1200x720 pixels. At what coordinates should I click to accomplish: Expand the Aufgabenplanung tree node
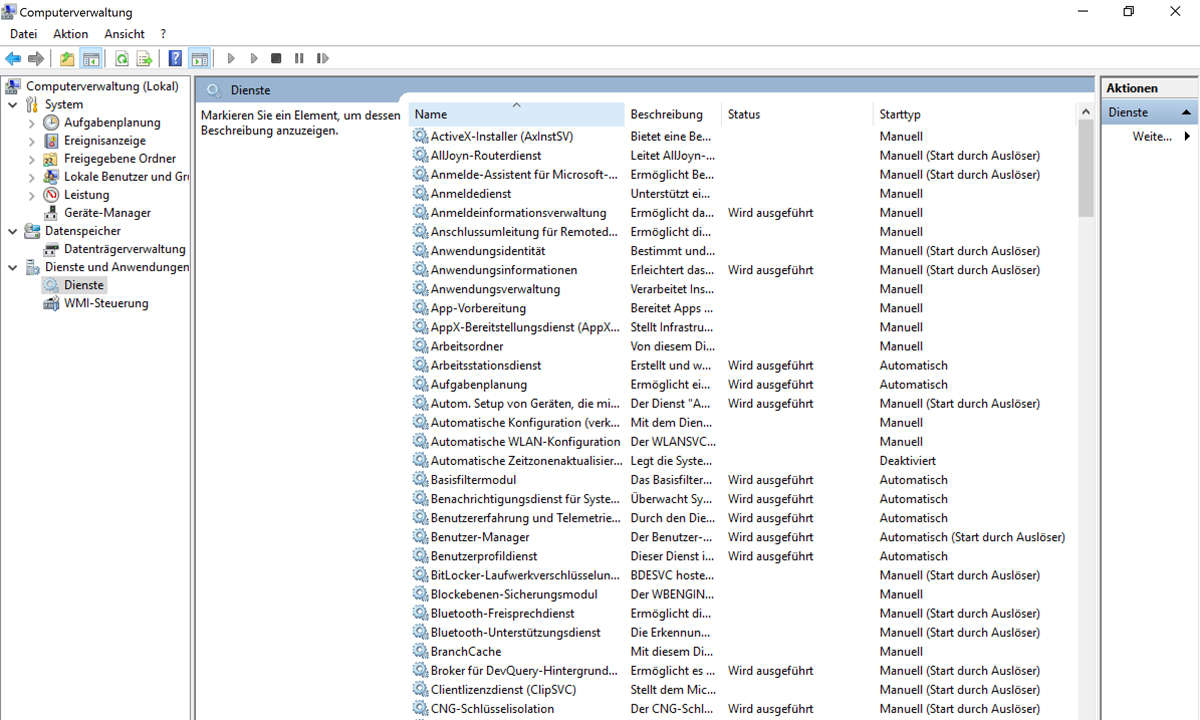point(31,123)
